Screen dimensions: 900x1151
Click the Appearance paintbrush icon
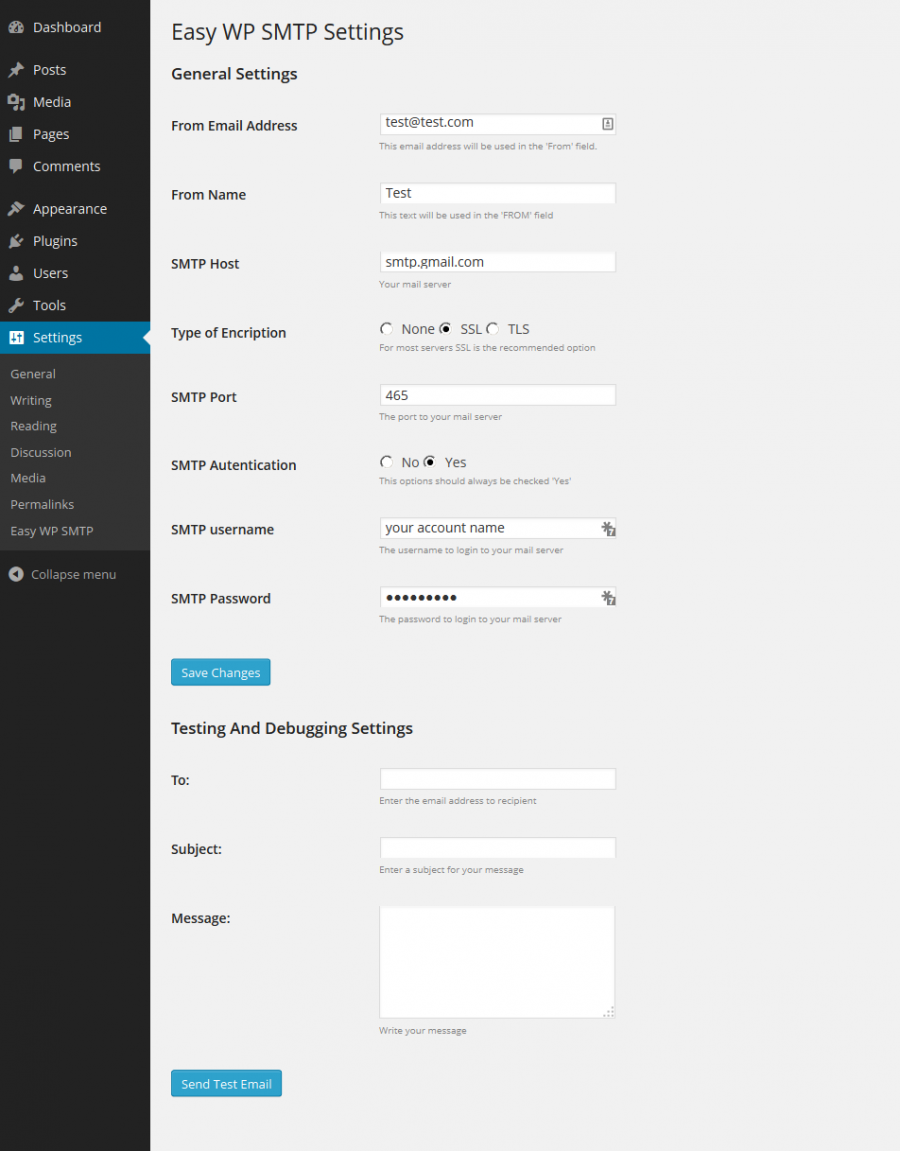tap(17, 208)
